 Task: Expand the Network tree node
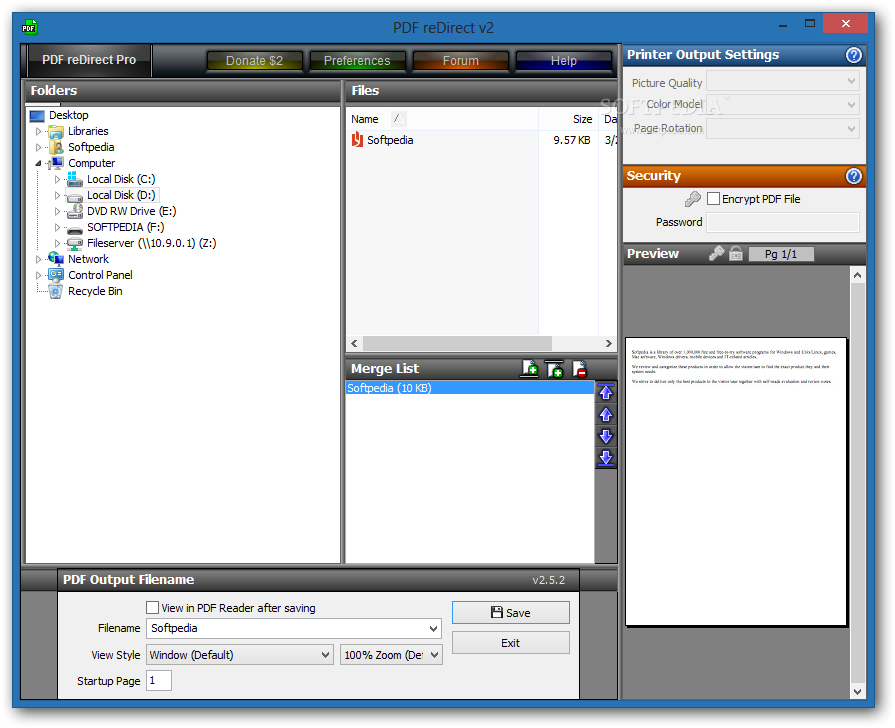(x=38, y=259)
